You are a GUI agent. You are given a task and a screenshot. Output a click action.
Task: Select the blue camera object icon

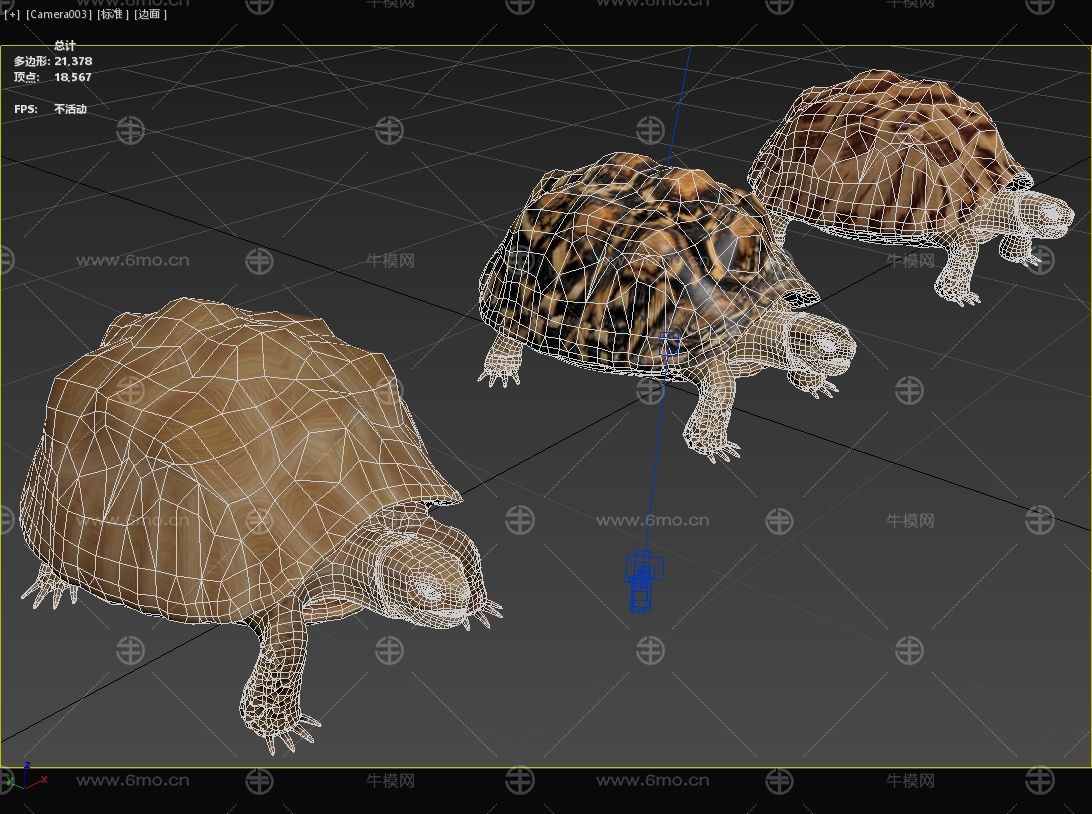643,581
